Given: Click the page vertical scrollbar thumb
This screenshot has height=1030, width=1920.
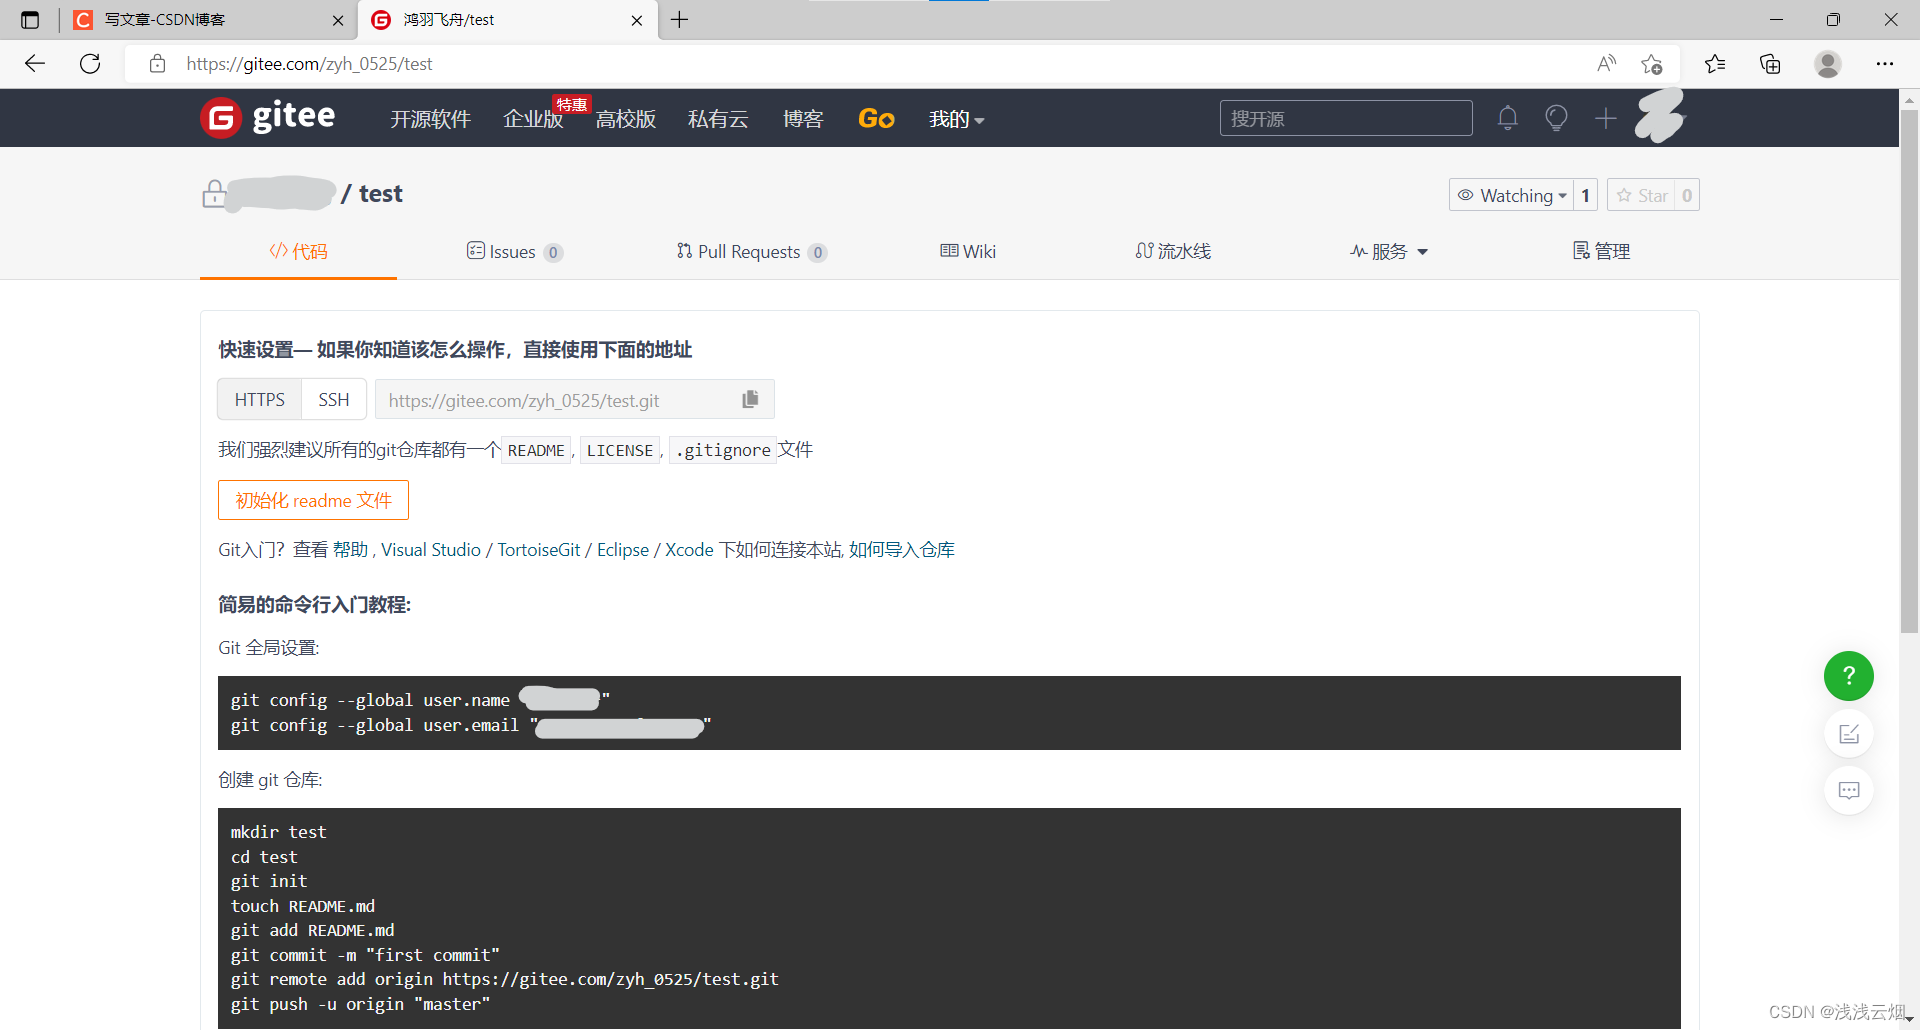Looking at the screenshot, I should 1909,370.
